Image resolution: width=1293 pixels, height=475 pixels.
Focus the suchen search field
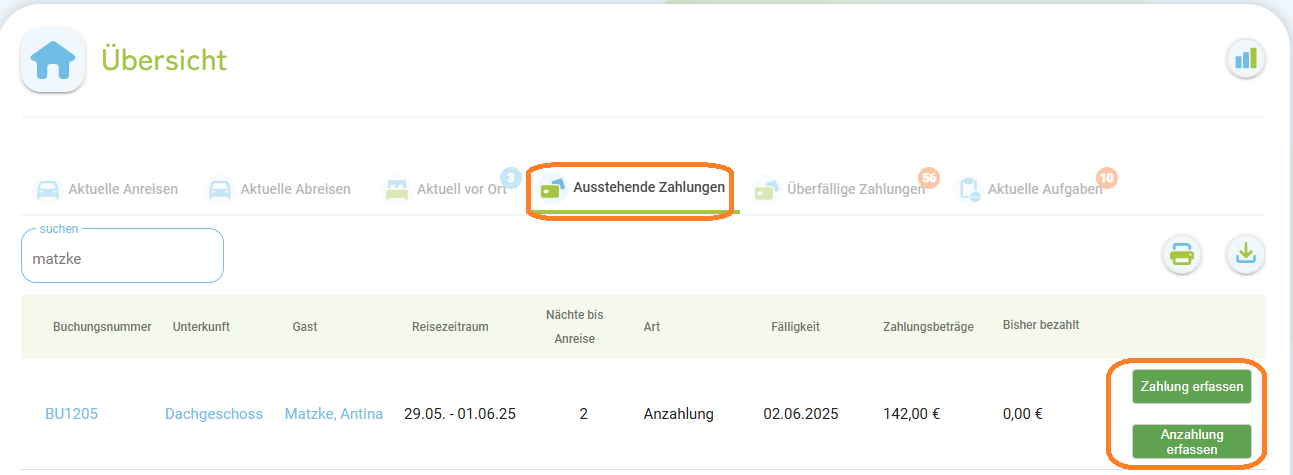click(x=122, y=256)
